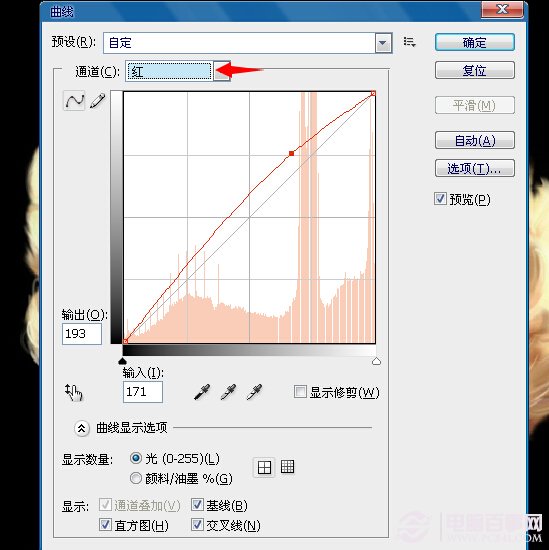Click the 红 channel selection field
This screenshot has width=549, height=550.
(x=170, y=72)
